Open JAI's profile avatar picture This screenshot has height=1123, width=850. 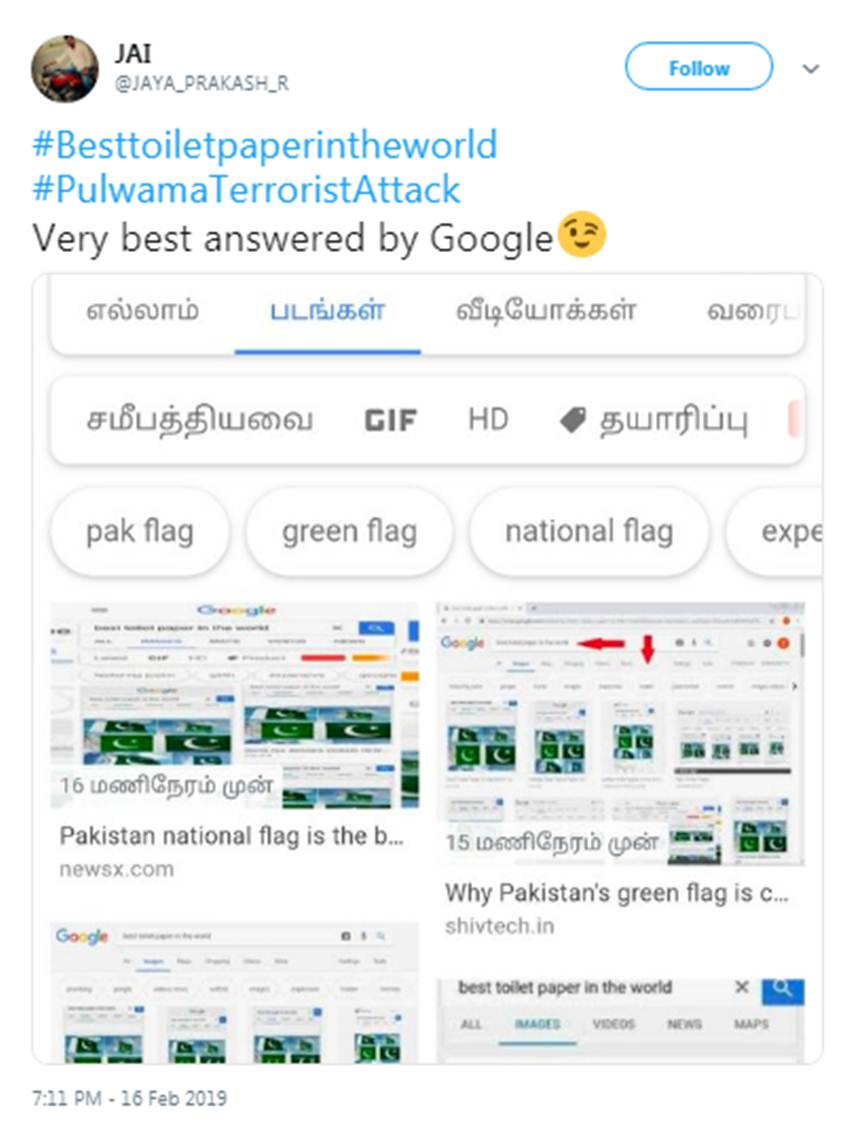pyautogui.click(x=64, y=69)
